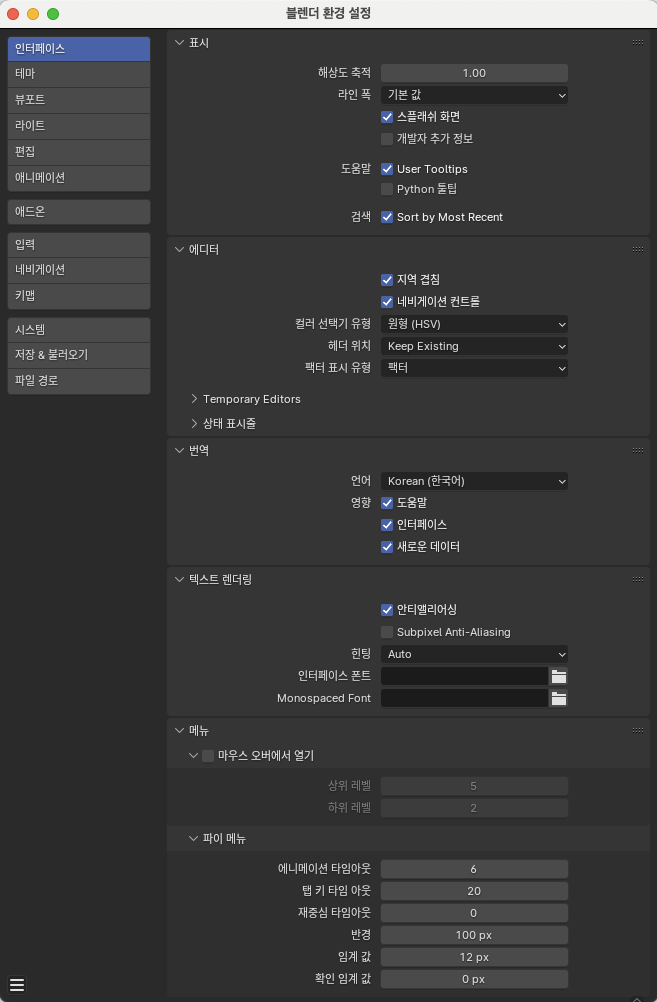Grab the 표시 panel drag handle
The height and width of the screenshot is (1002, 657).
pos(637,42)
